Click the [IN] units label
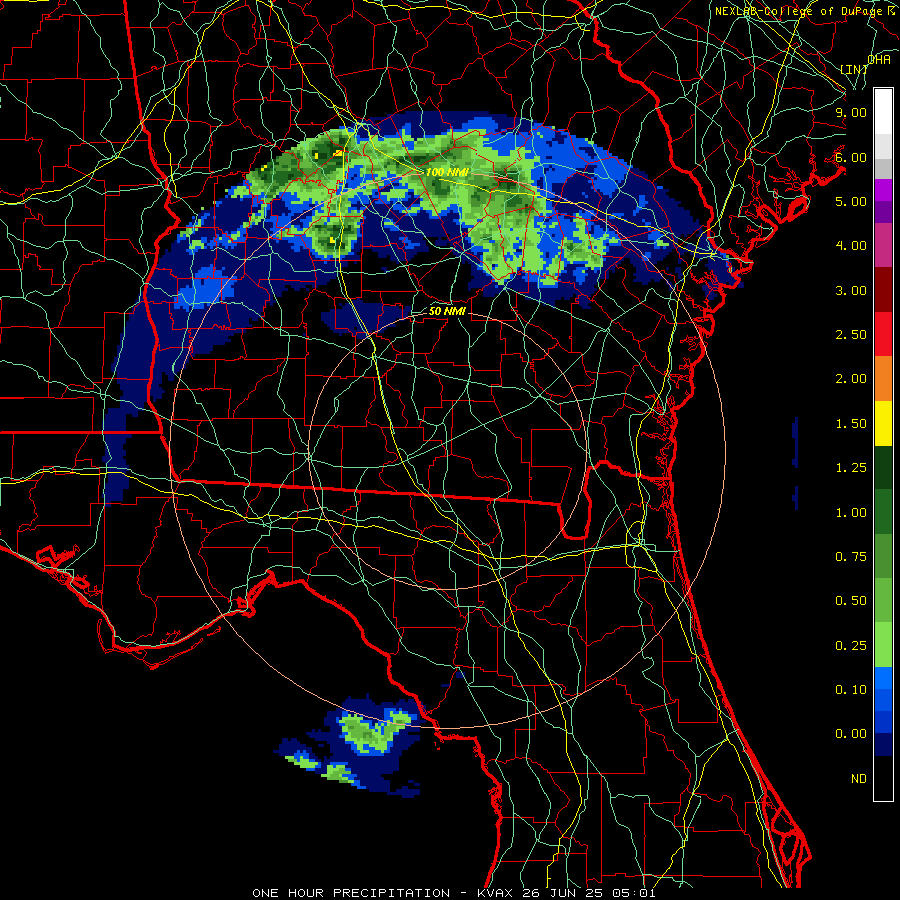 [x=854, y=69]
